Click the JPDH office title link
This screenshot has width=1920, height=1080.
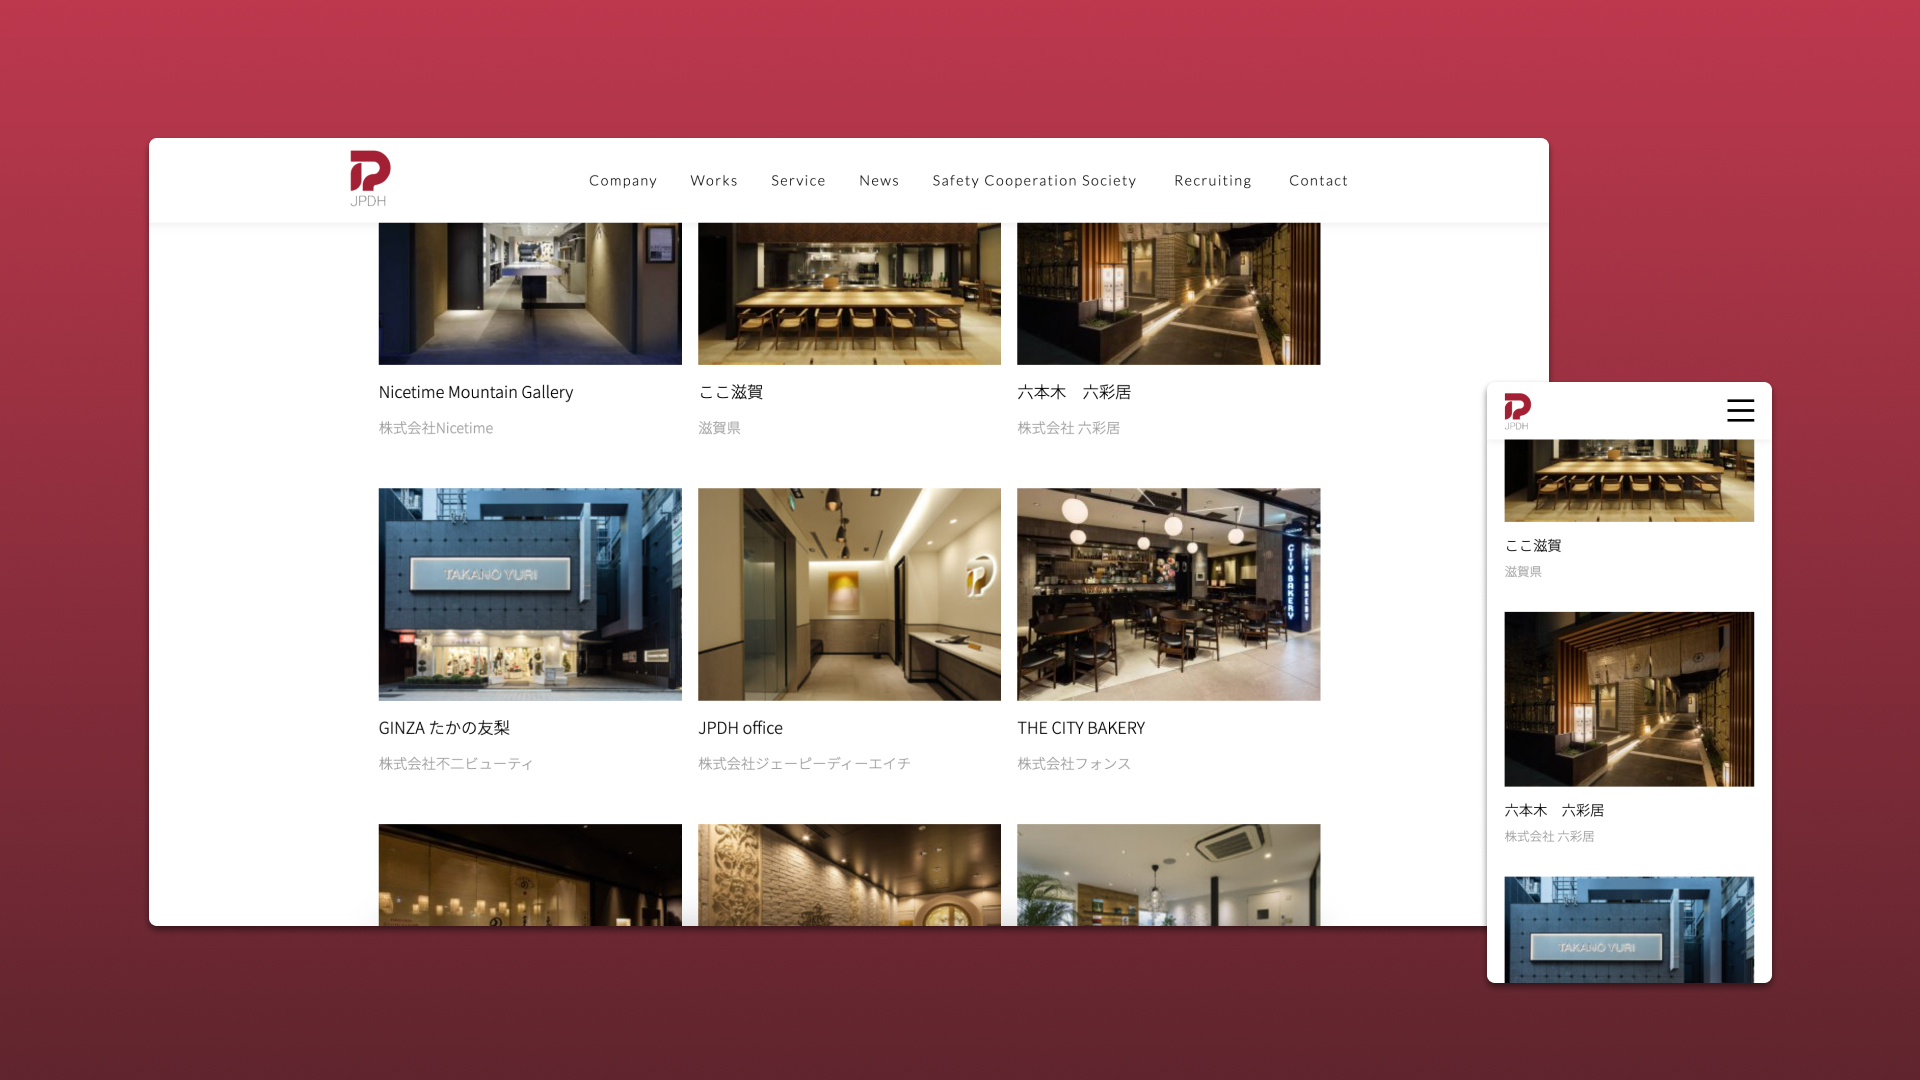click(x=740, y=728)
